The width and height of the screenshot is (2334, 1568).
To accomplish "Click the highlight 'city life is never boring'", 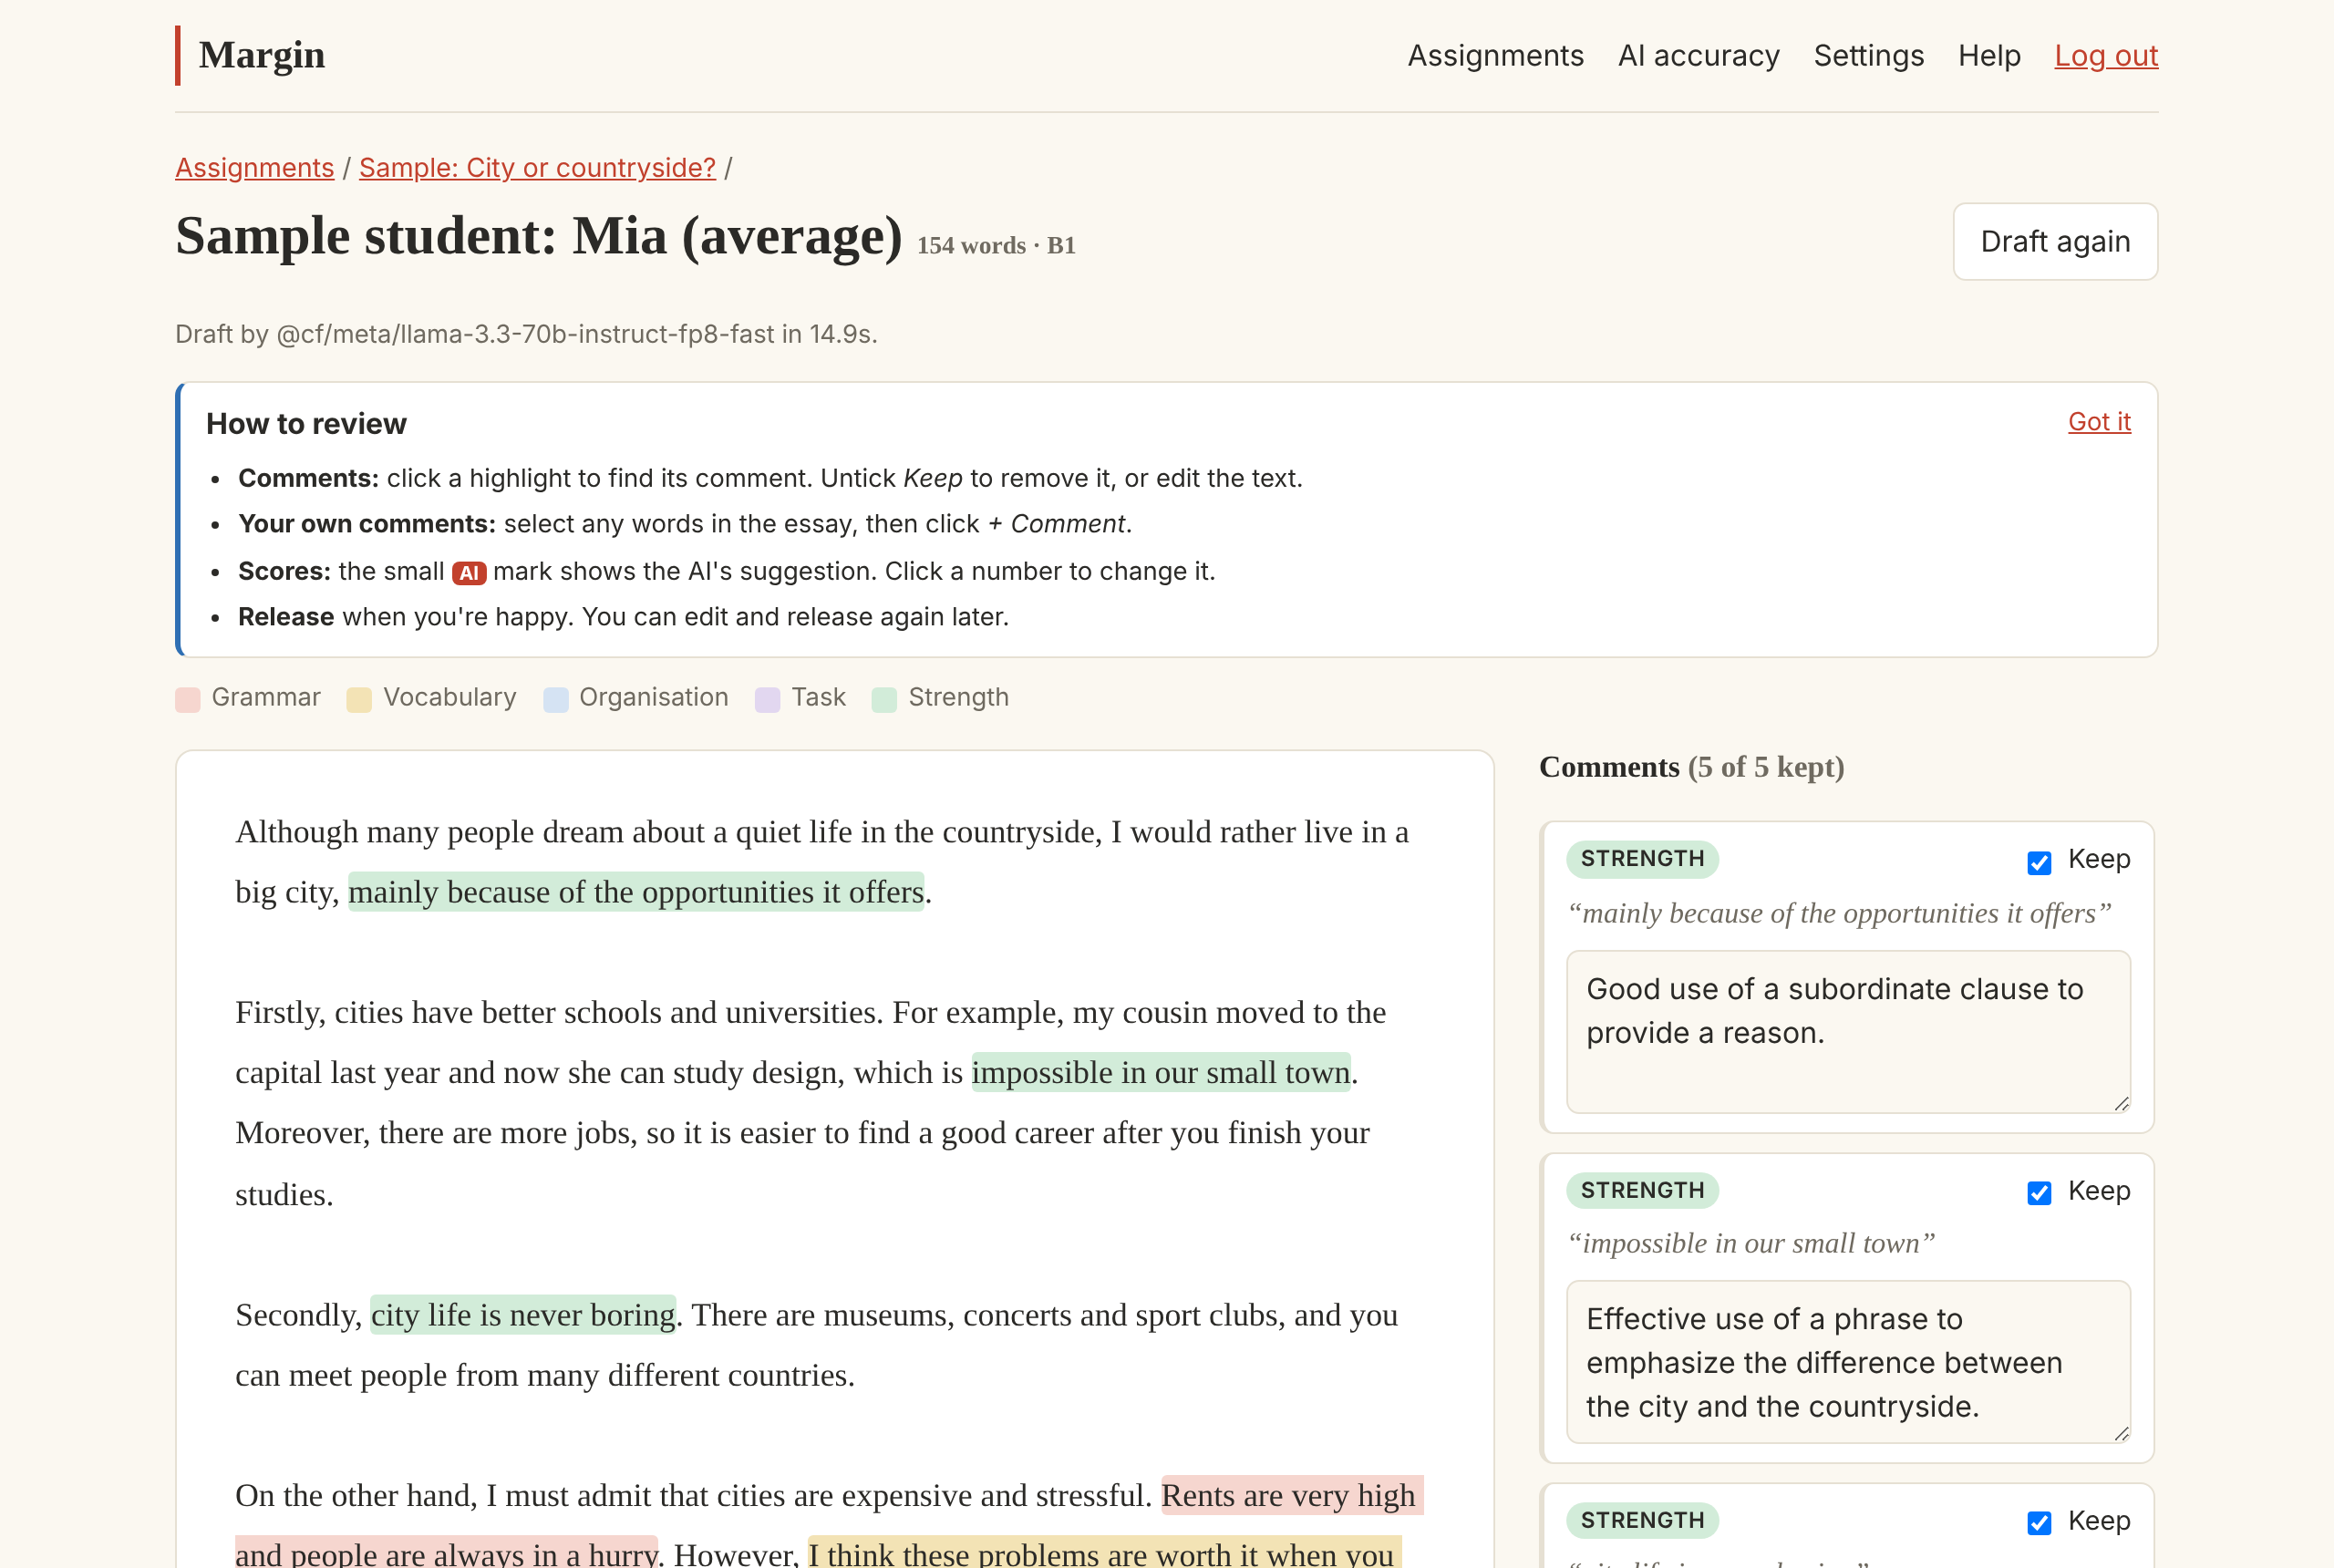I will (x=523, y=1314).
